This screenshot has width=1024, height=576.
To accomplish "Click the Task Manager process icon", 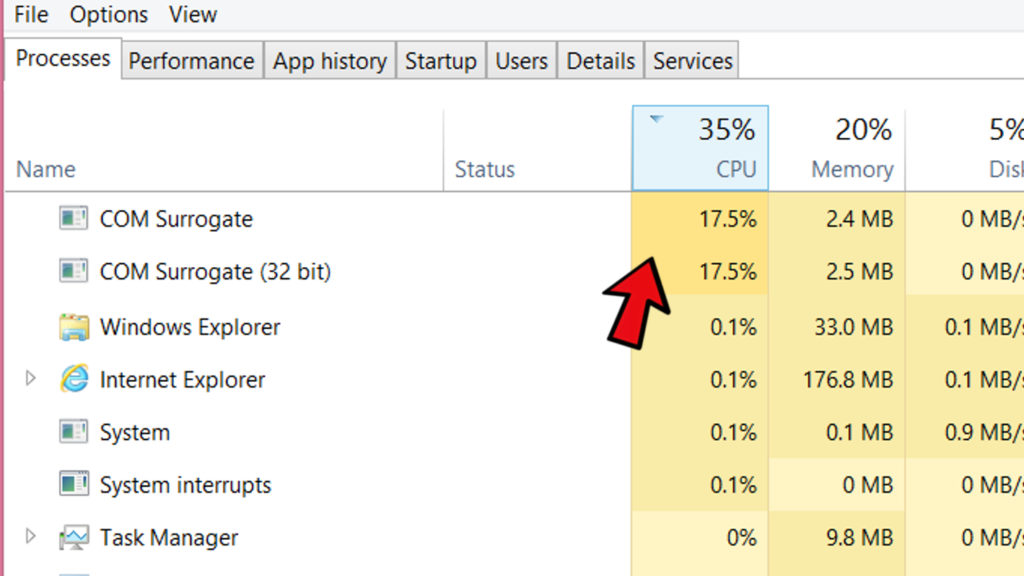I will 73,538.
